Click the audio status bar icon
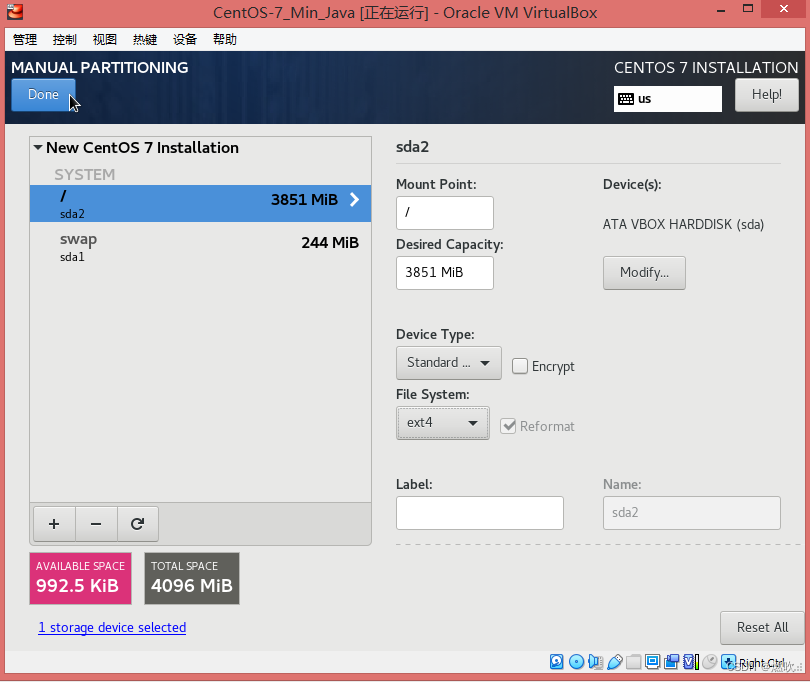810x682 pixels. [x=595, y=662]
